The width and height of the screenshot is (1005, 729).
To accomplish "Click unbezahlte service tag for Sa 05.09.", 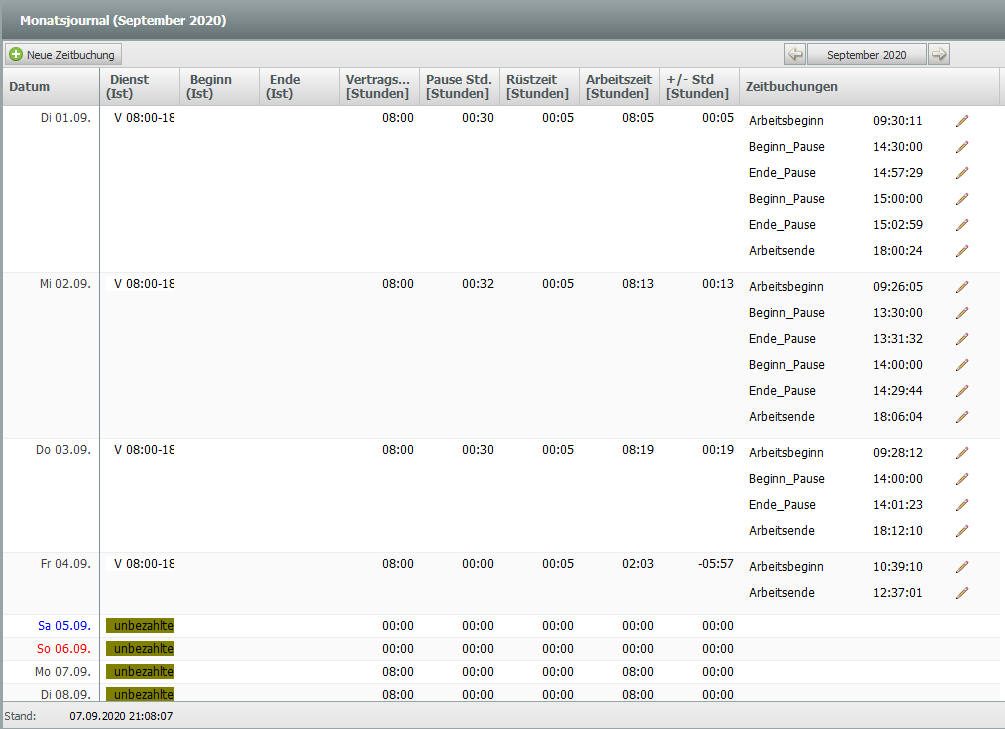I will click(140, 626).
